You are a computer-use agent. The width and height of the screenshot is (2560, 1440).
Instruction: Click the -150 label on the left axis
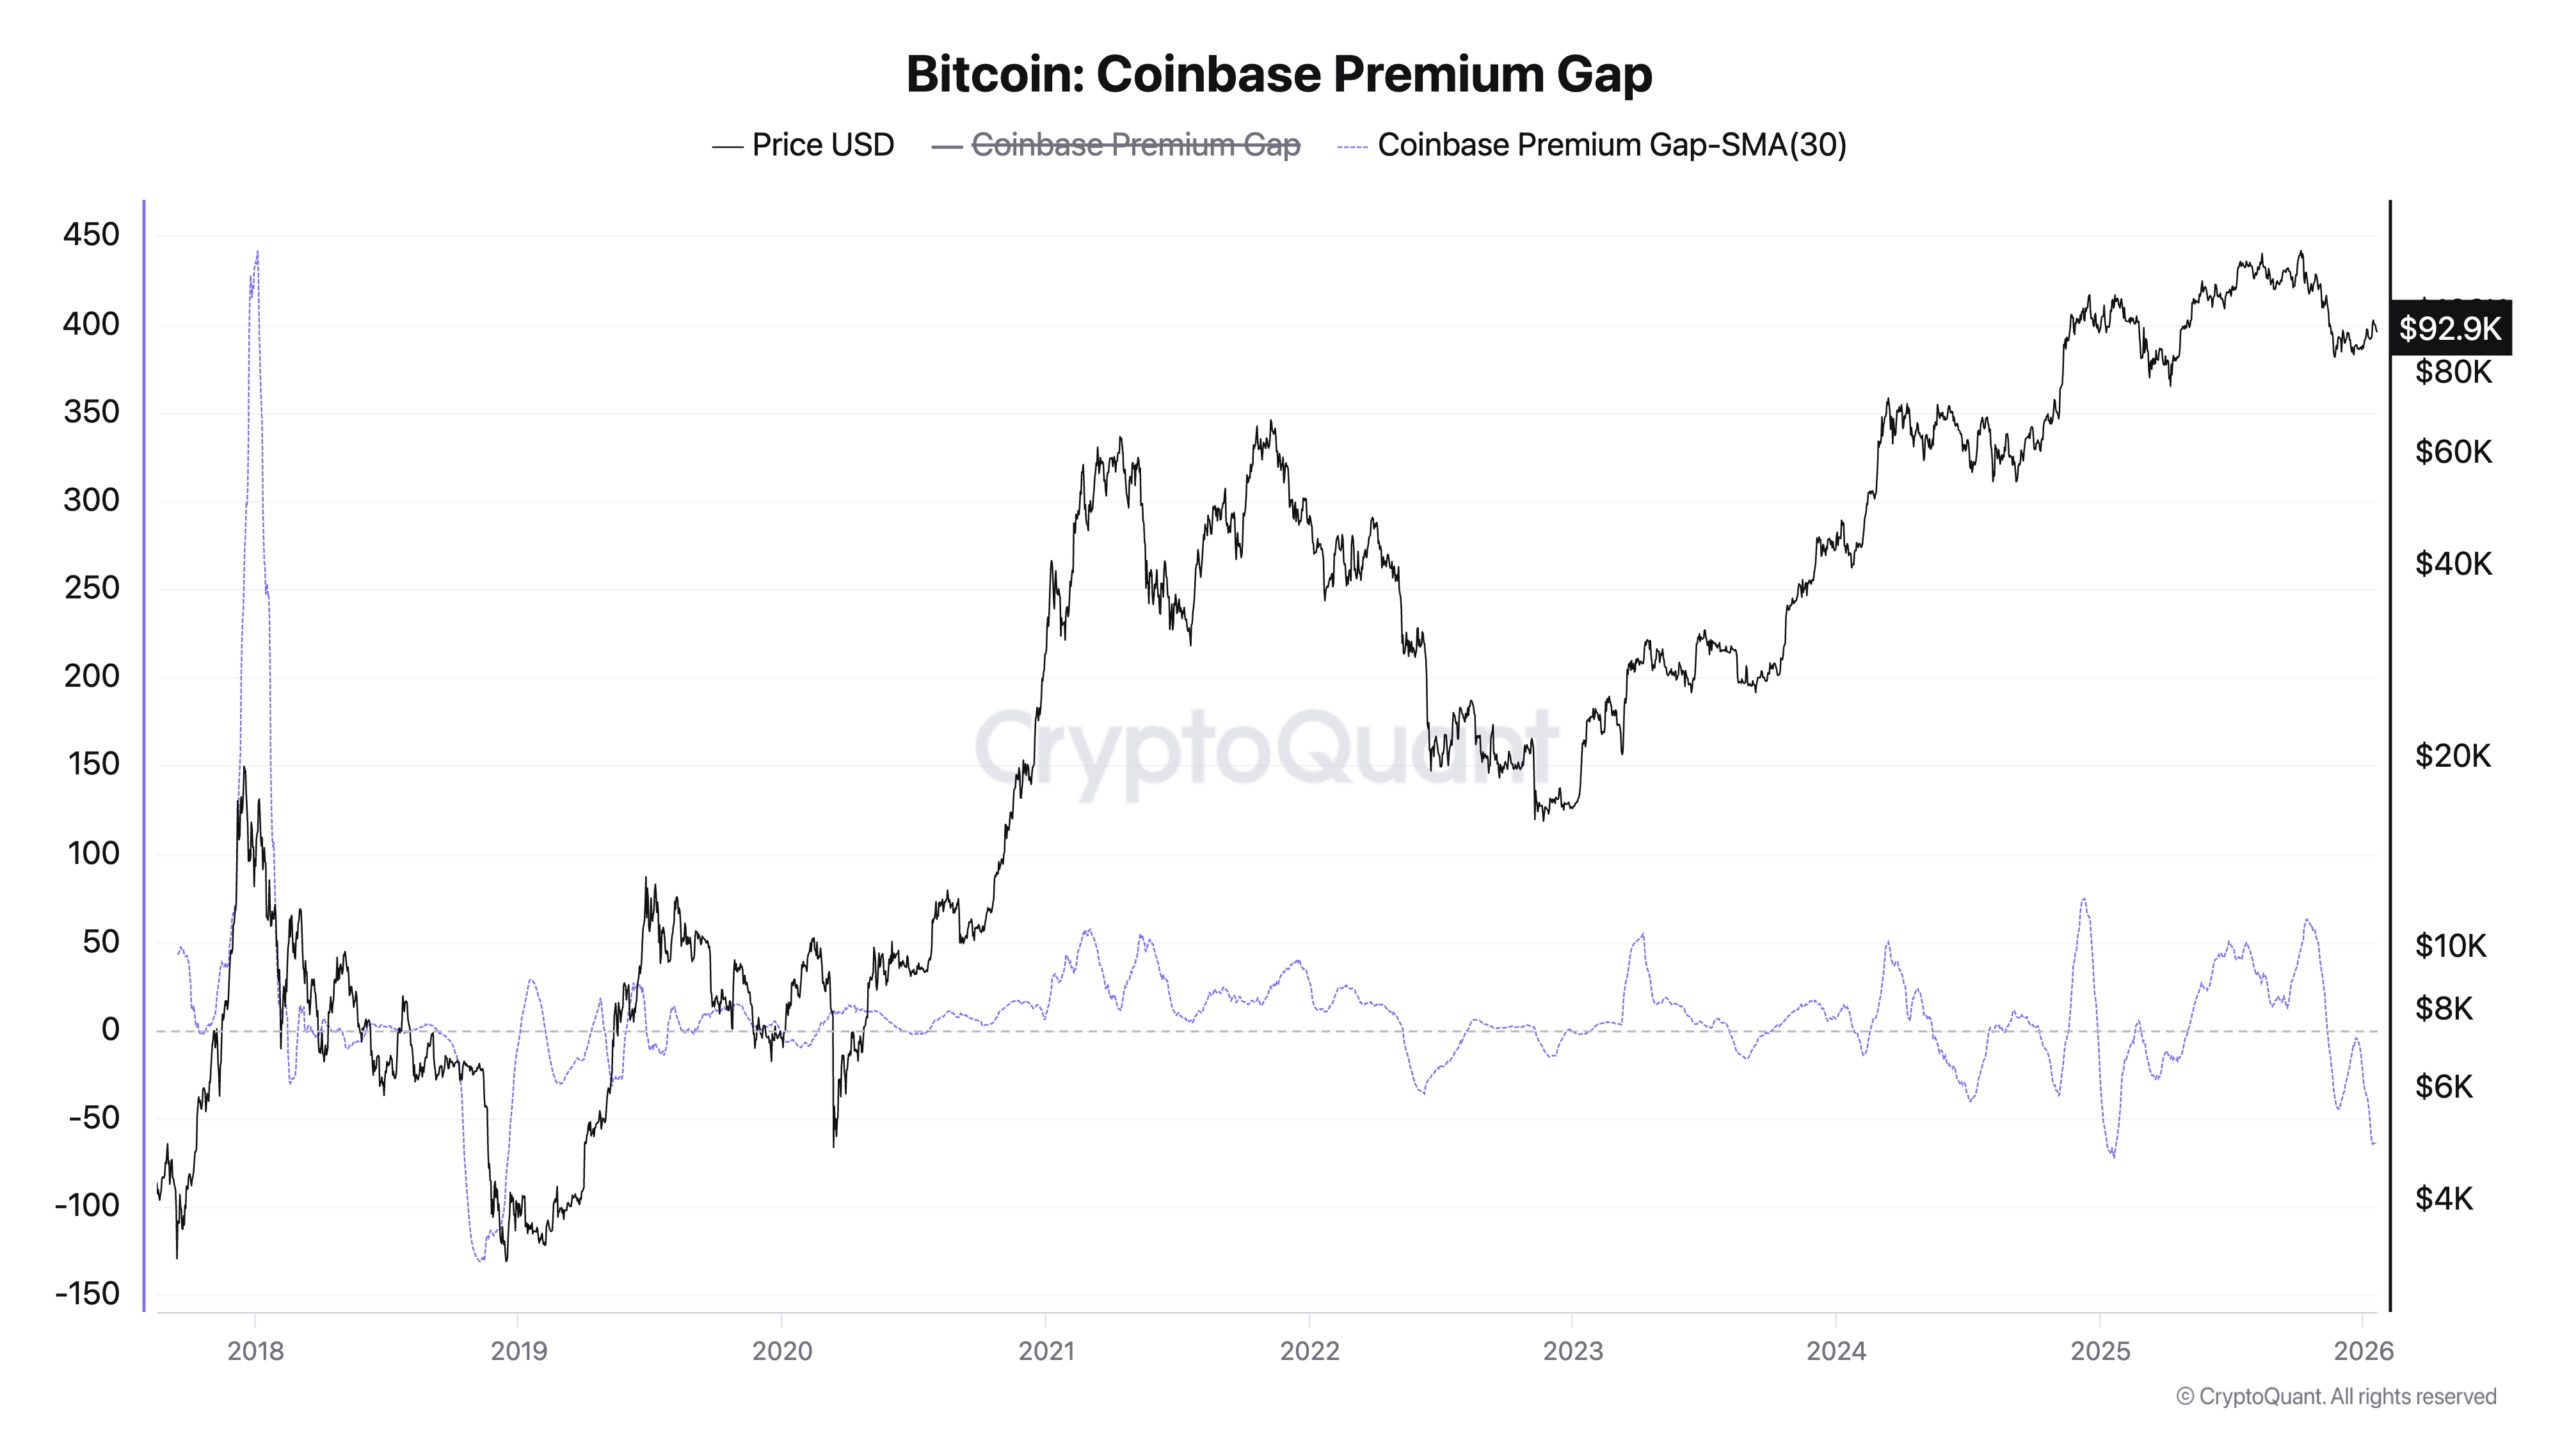[87, 1294]
